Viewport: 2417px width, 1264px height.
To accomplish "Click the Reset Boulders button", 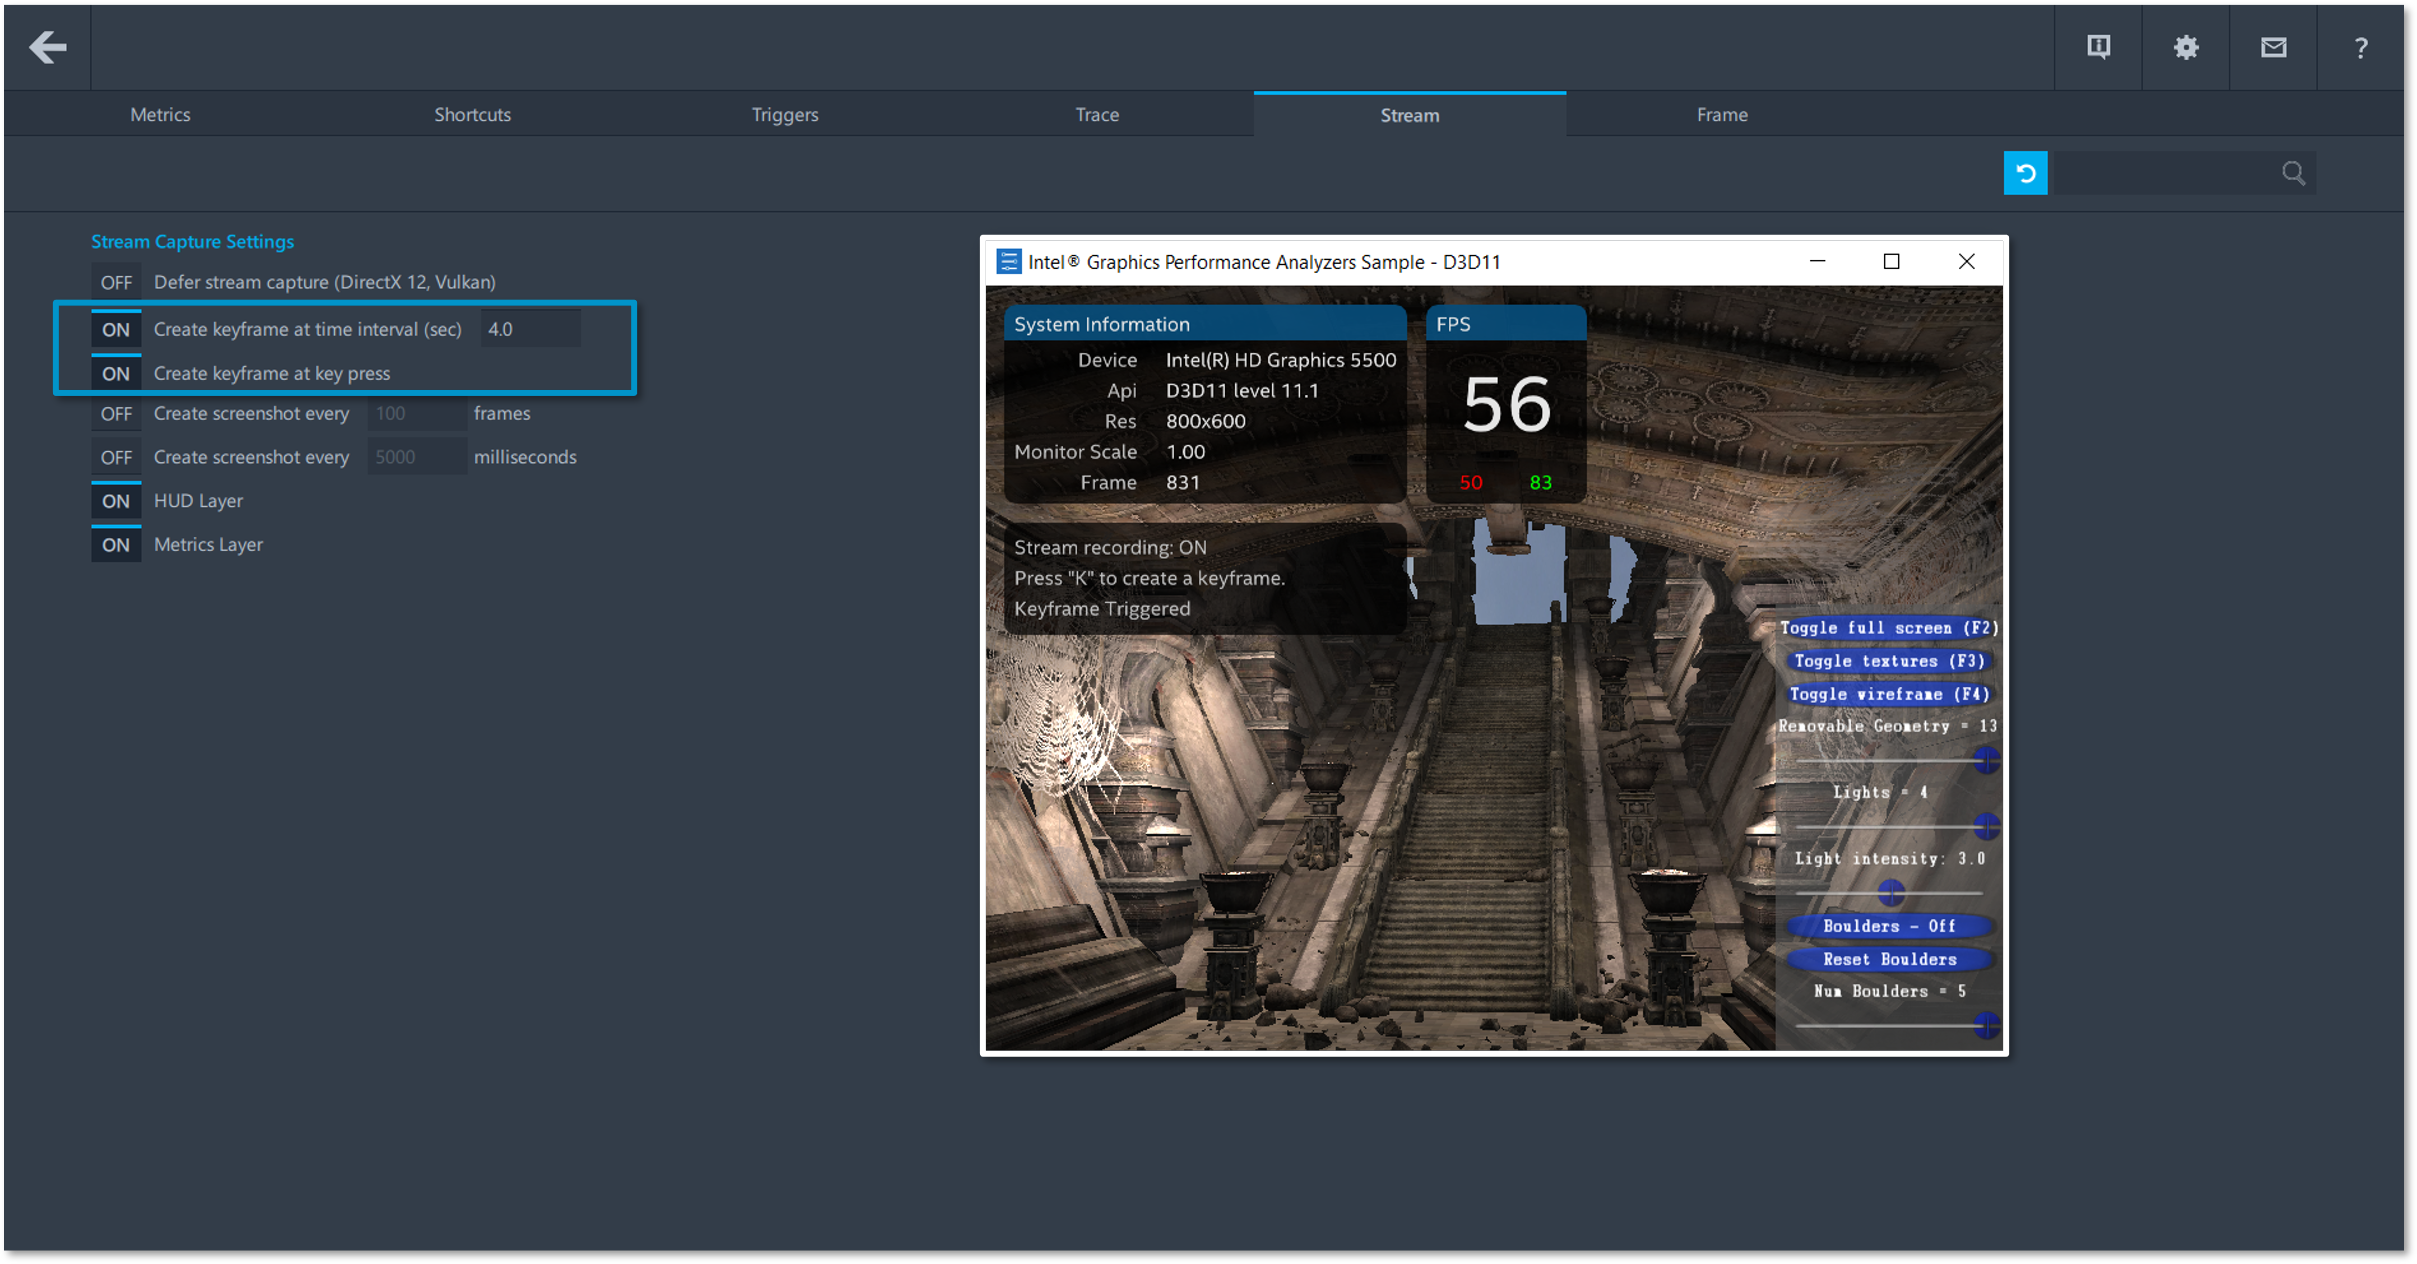I will [x=1889, y=959].
